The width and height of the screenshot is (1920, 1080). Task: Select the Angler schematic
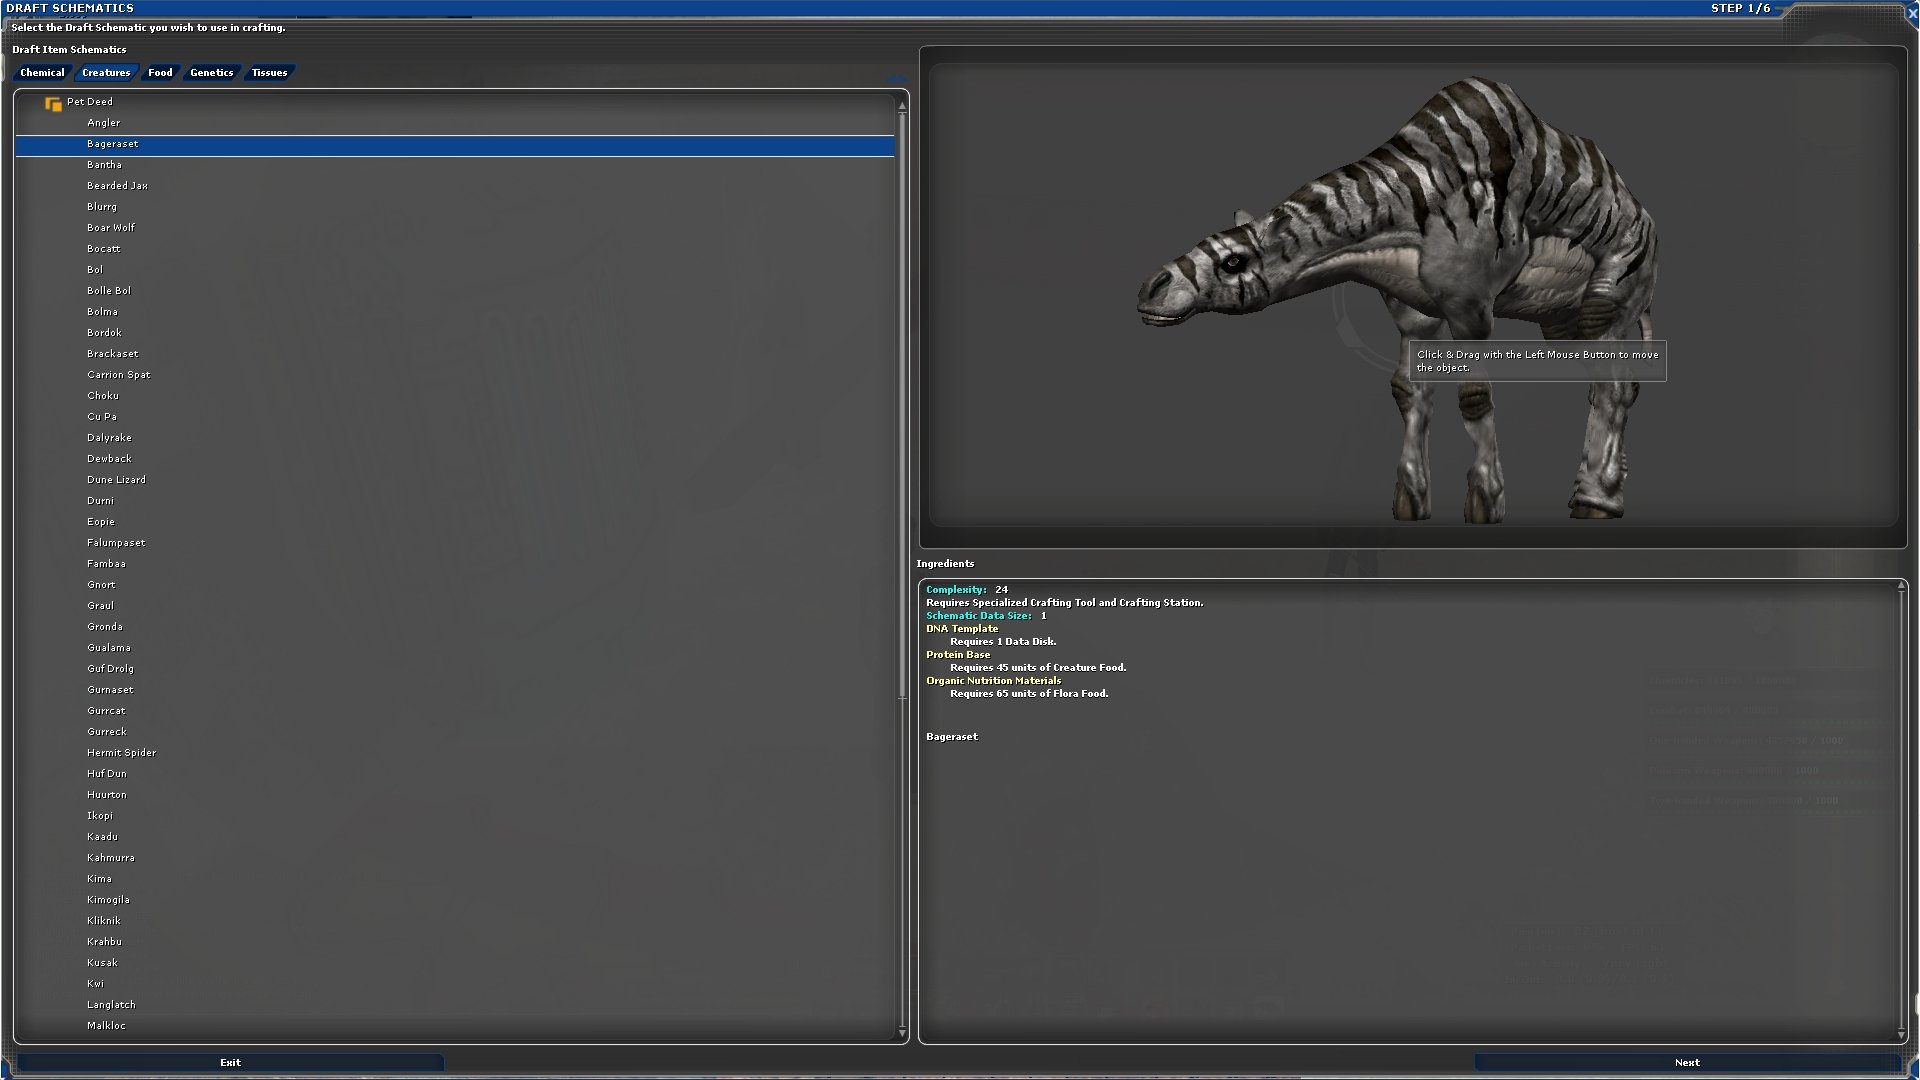coord(103,123)
